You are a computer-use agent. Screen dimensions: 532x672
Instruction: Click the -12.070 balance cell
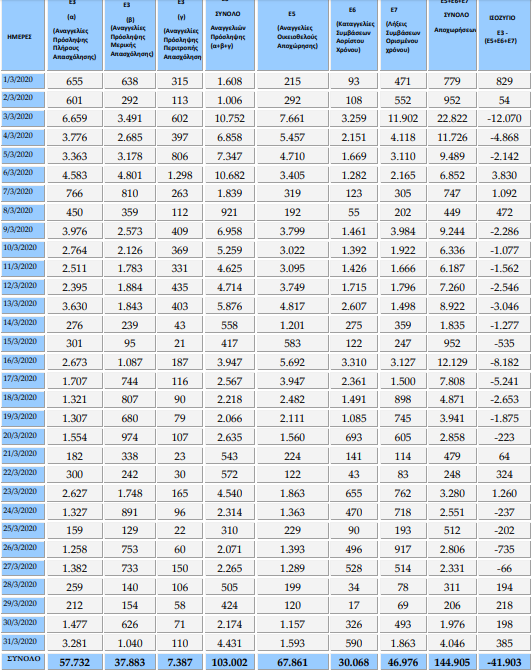point(504,119)
